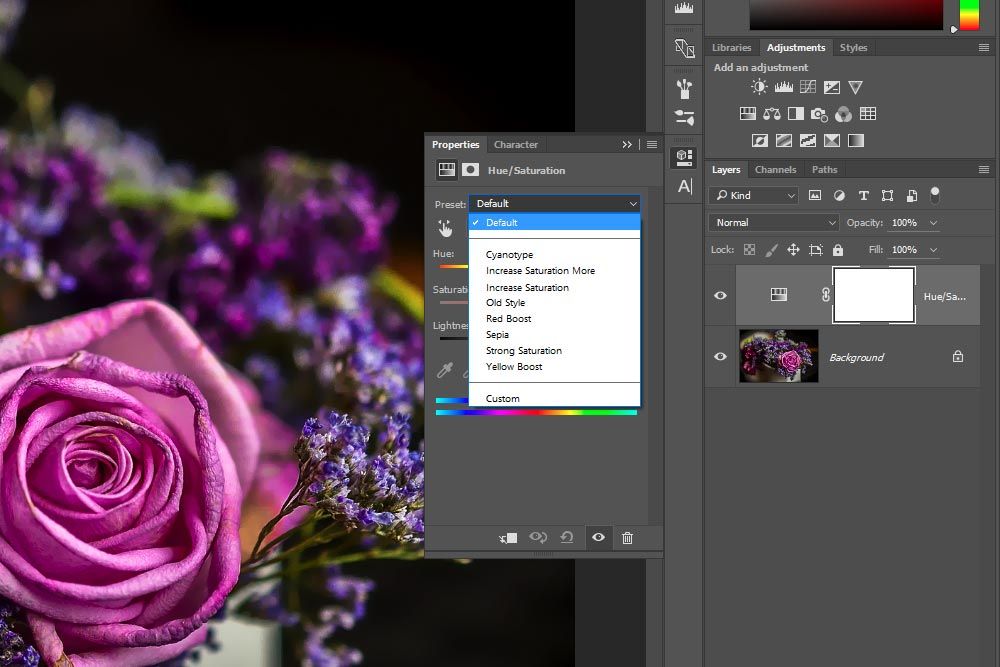Image resolution: width=1000 pixels, height=667 pixels.
Task: Add a Photo Filter adjustment
Action: [x=819, y=114]
